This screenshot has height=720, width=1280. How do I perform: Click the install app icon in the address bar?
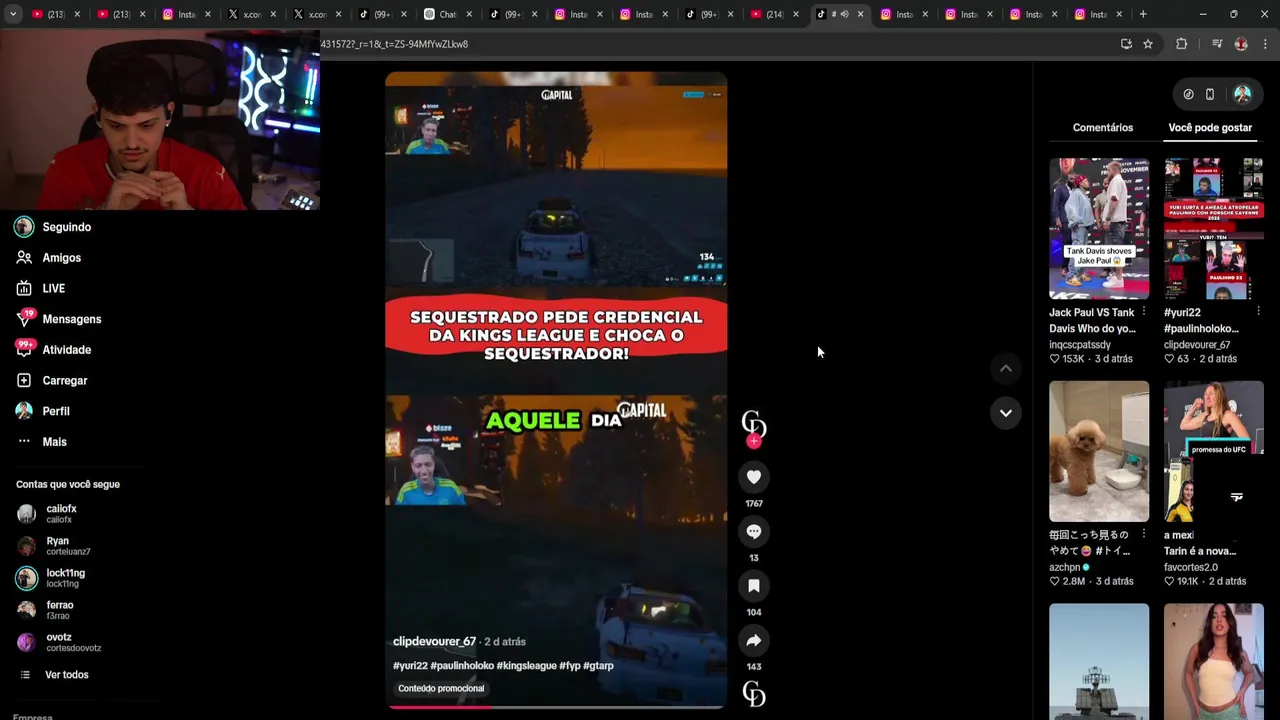1126,44
